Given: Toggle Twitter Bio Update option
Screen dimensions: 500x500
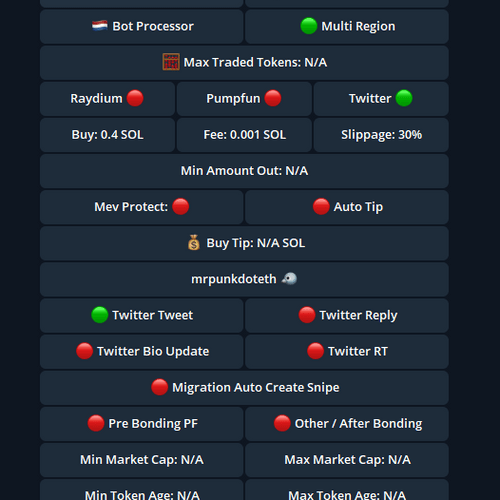Looking at the screenshot, I should [x=142, y=351].
